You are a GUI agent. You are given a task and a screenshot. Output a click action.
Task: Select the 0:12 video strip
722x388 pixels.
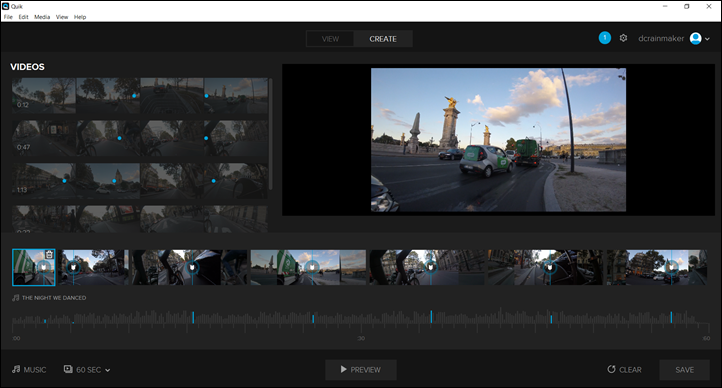[140, 96]
